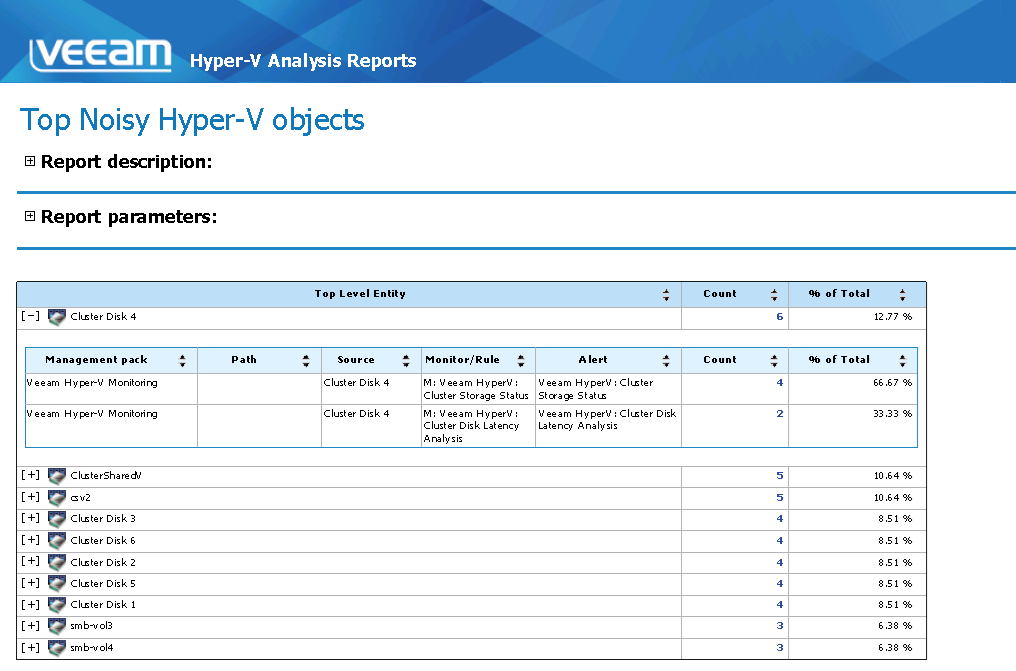Click the Cluster Disk 1 entity icon
Screen dimensions: 1016x671
tap(57, 606)
